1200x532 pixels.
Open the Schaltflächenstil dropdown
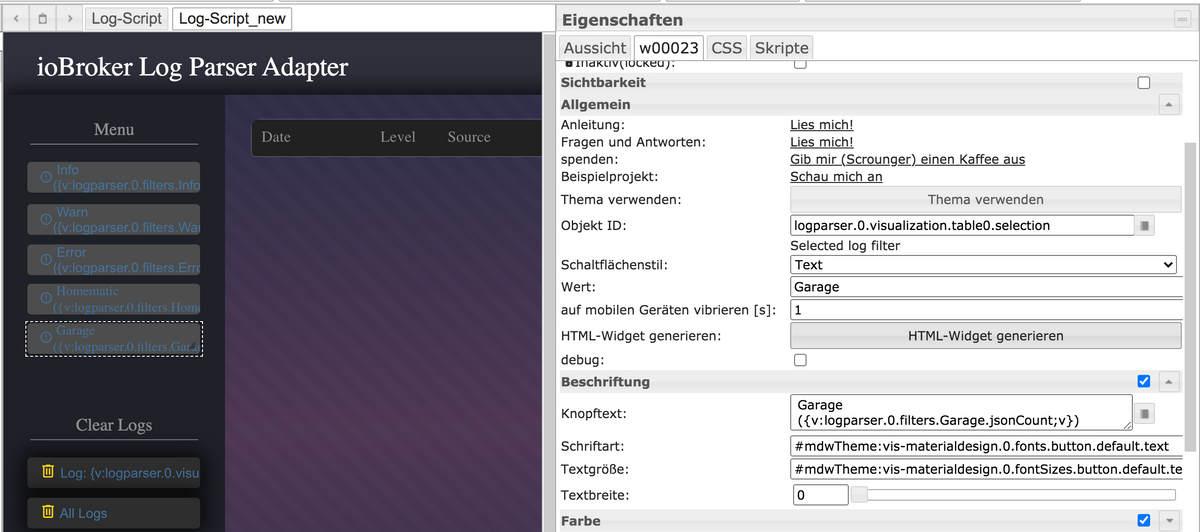pyautogui.click(x=984, y=265)
